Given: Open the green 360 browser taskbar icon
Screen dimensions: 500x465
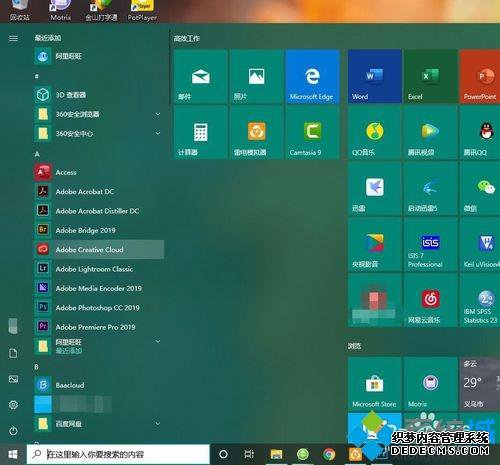Looking at the screenshot, I should click(303, 454).
